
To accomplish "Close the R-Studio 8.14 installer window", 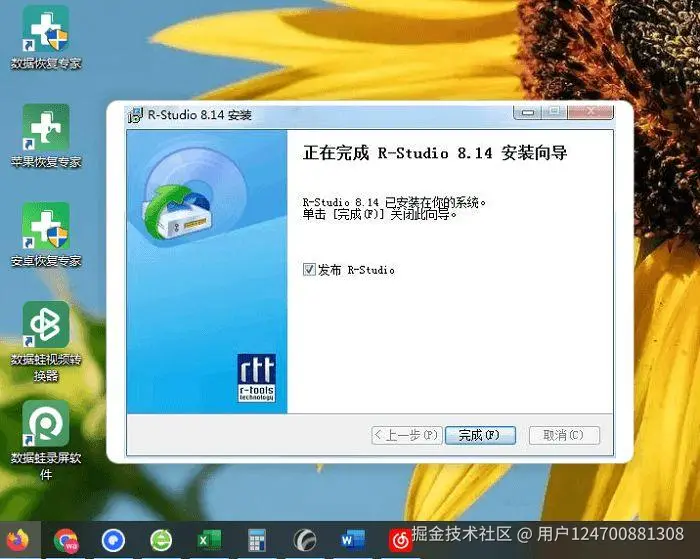I will click(x=590, y=112).
